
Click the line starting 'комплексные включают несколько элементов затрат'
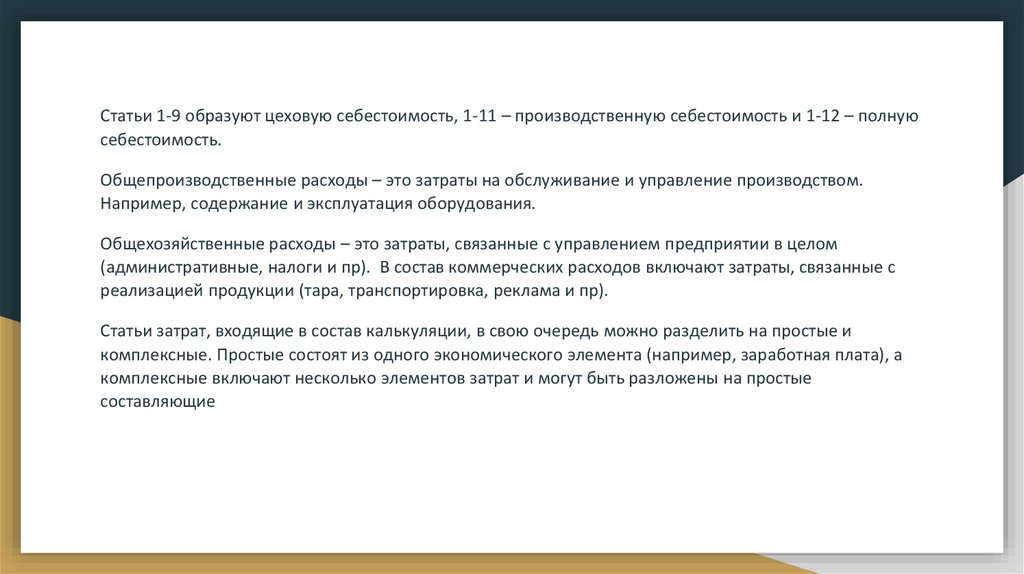point(455,378)
